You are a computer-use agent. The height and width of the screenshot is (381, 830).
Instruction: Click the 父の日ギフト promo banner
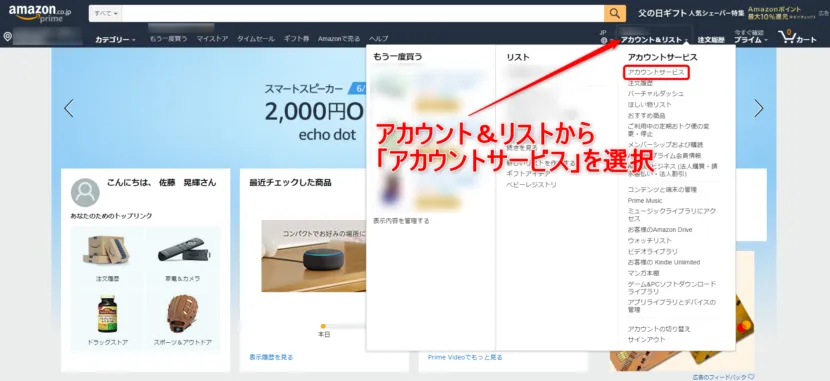tap(691, 13)
